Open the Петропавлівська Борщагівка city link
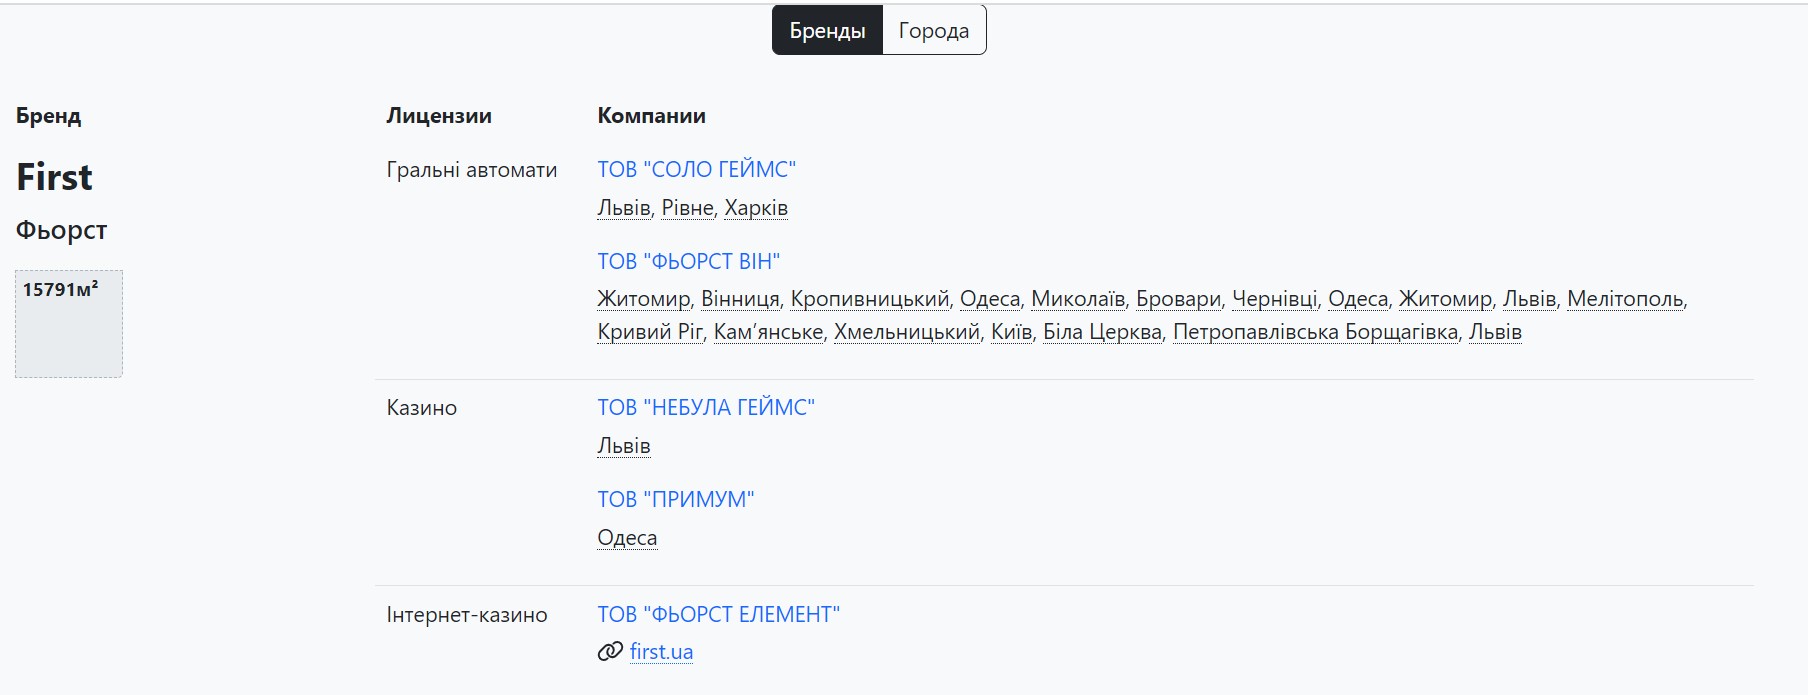Viewport: 1808px width, 695px height. click(x=1314, y=332)
